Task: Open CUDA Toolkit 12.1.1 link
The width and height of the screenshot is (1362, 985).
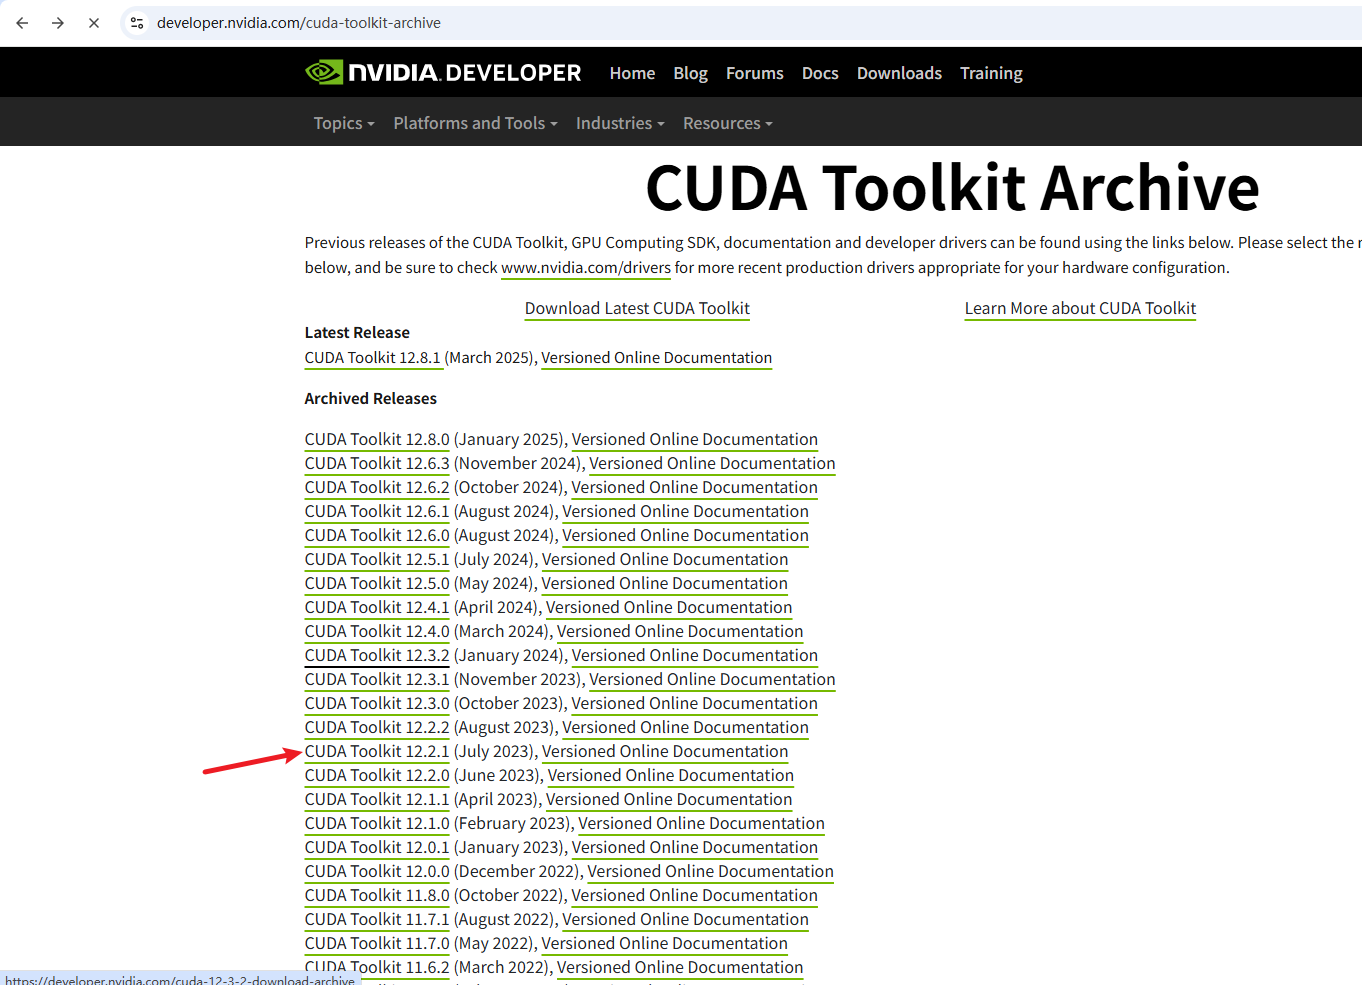Action: (377, 799)
